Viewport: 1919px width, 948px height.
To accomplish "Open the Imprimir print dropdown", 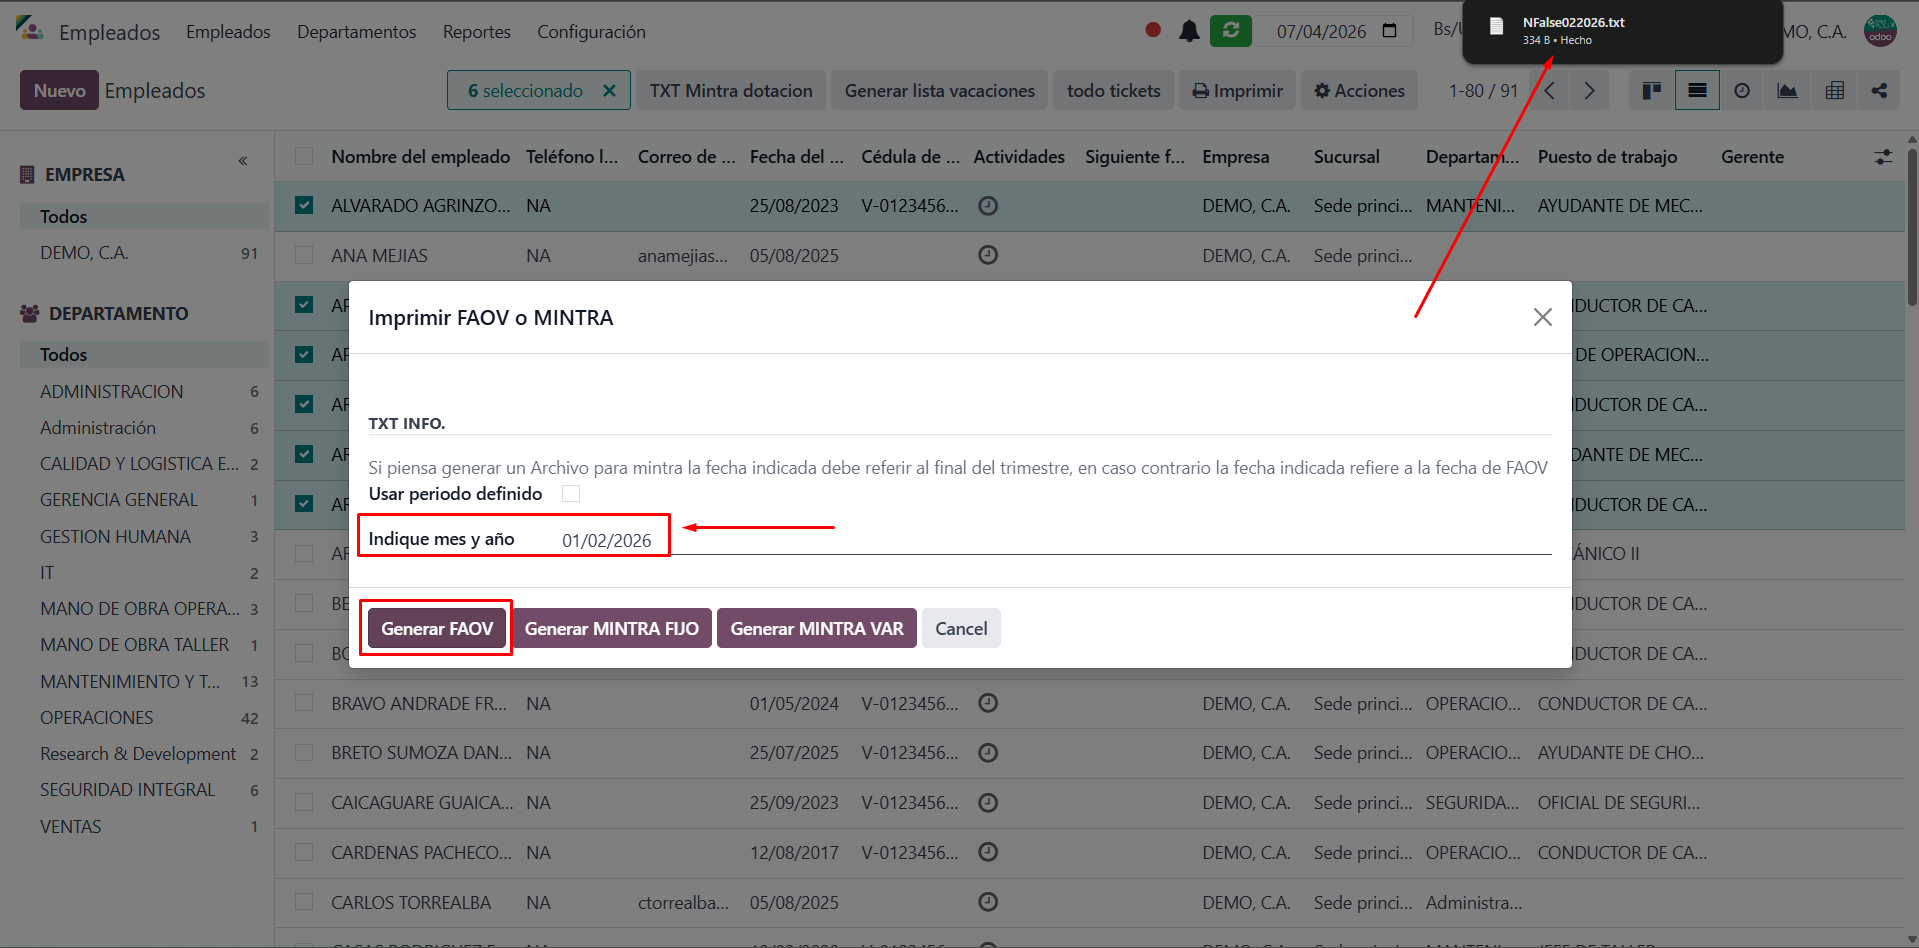I will click(1237, 91).
